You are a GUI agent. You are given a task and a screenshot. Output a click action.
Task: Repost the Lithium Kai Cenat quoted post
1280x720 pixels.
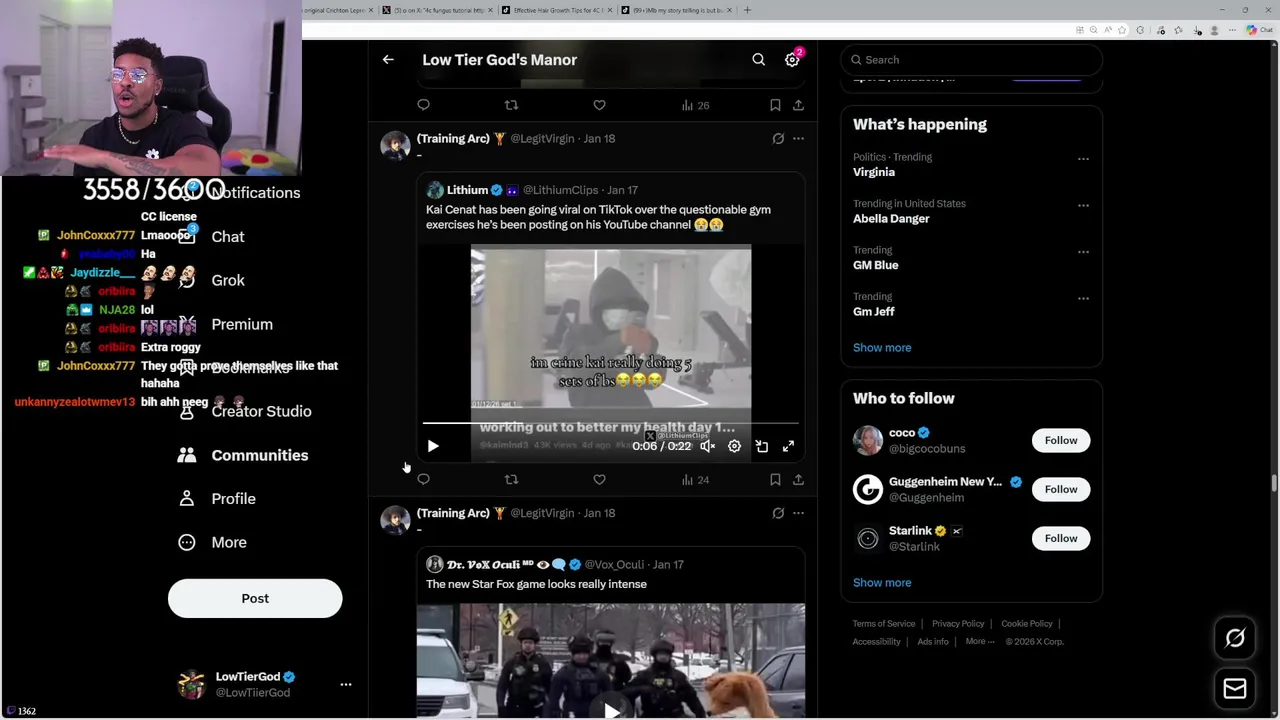[511, 480]
